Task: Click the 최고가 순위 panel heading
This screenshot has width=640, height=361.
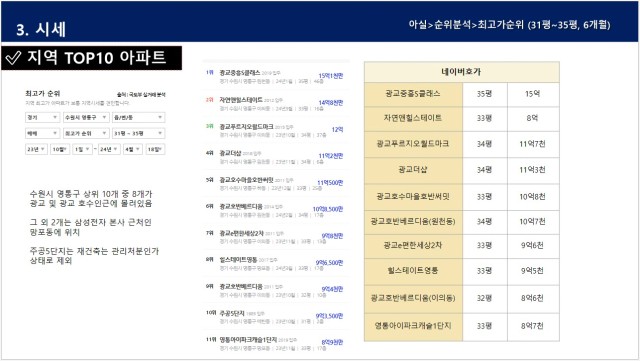Action: (42, 94)
